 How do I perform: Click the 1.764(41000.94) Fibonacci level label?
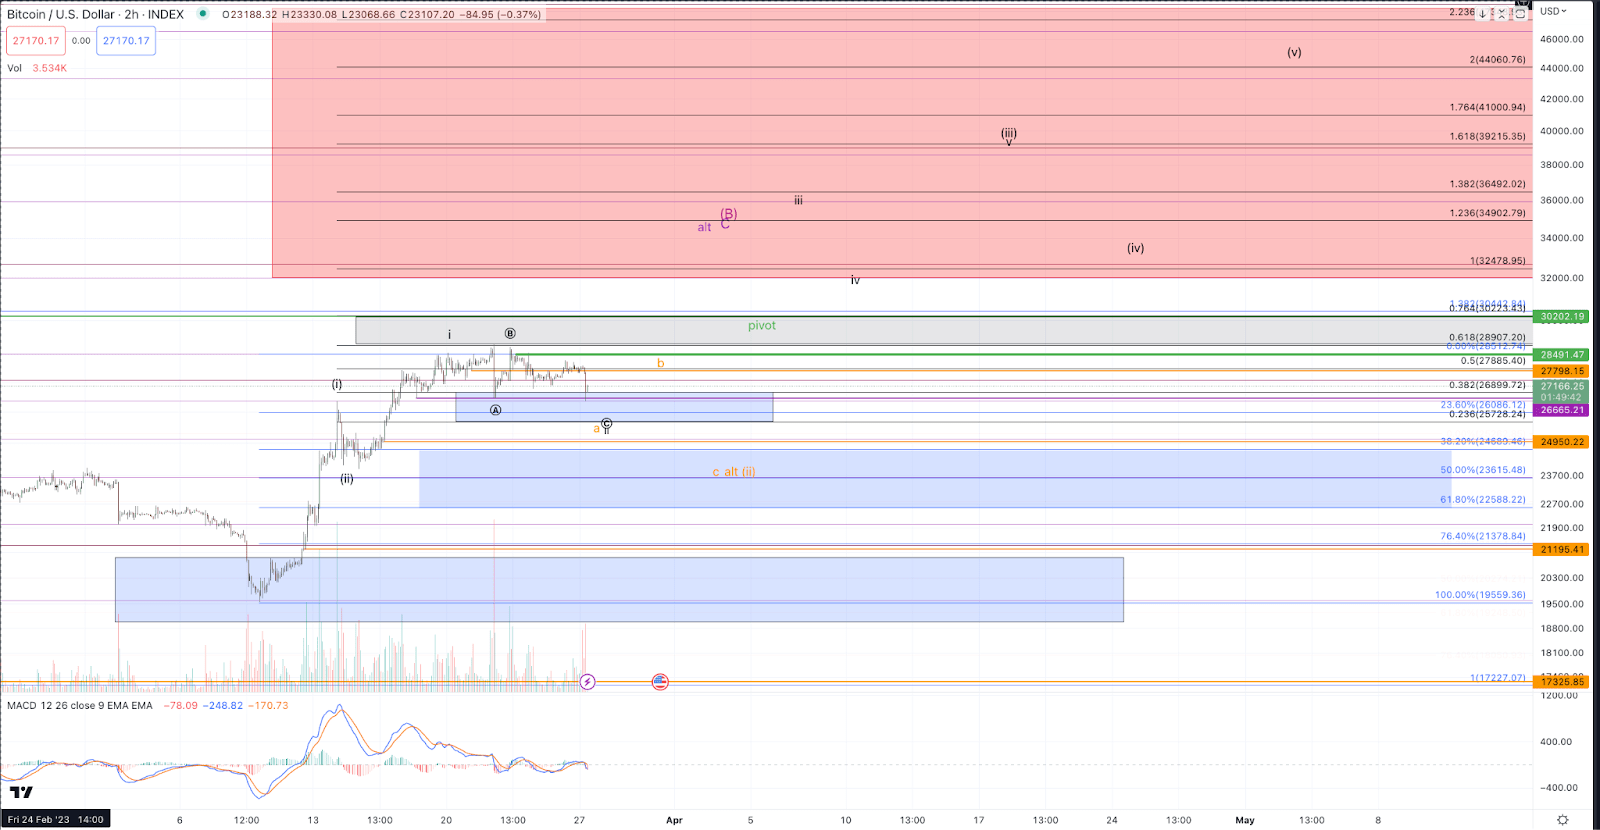coord(1488,108)
